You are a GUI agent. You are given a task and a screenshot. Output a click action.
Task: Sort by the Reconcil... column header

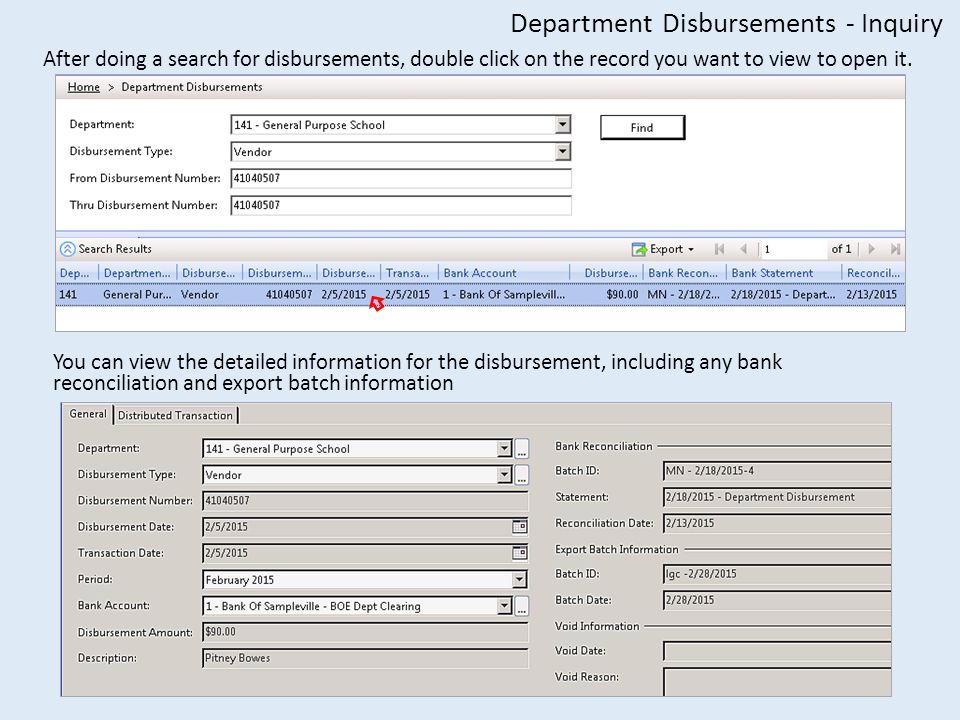click(873, 273)
